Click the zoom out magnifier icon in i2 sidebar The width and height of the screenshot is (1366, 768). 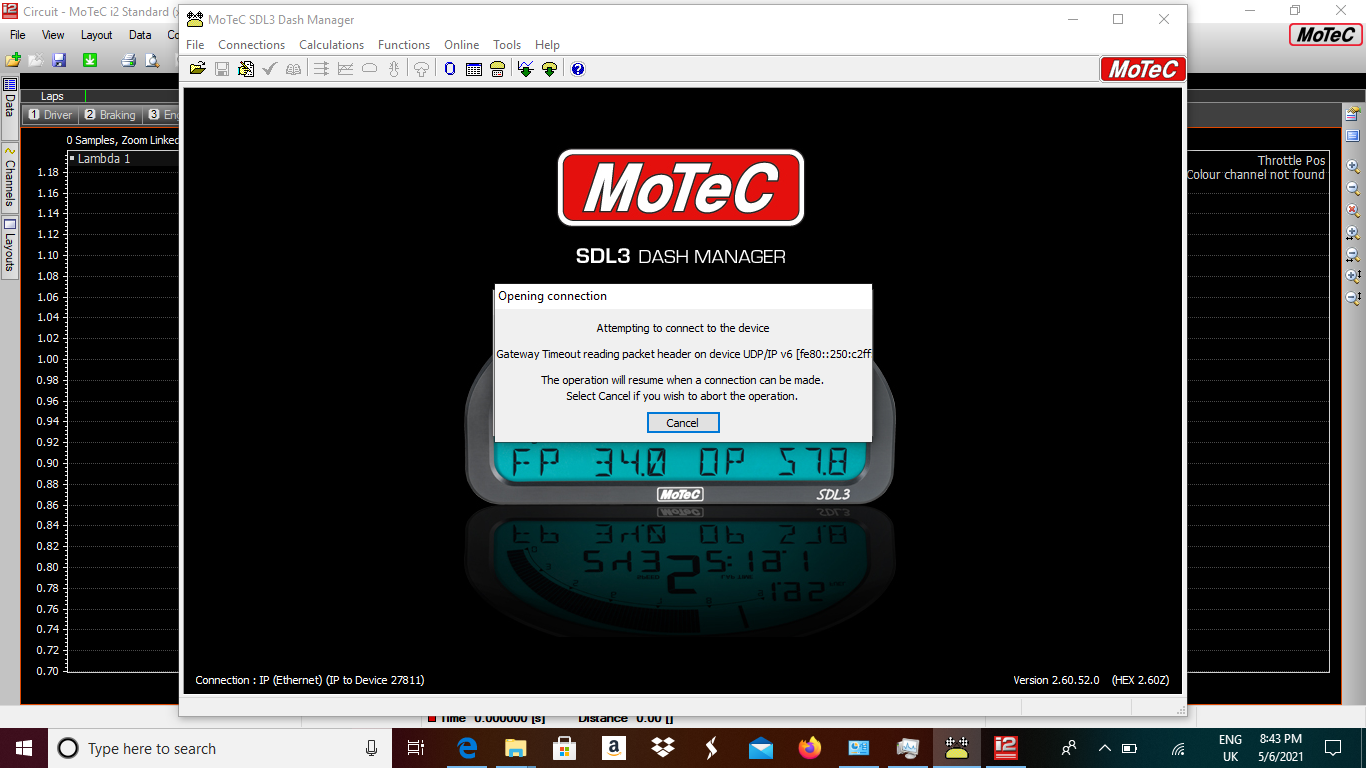tap(1353, 188)
